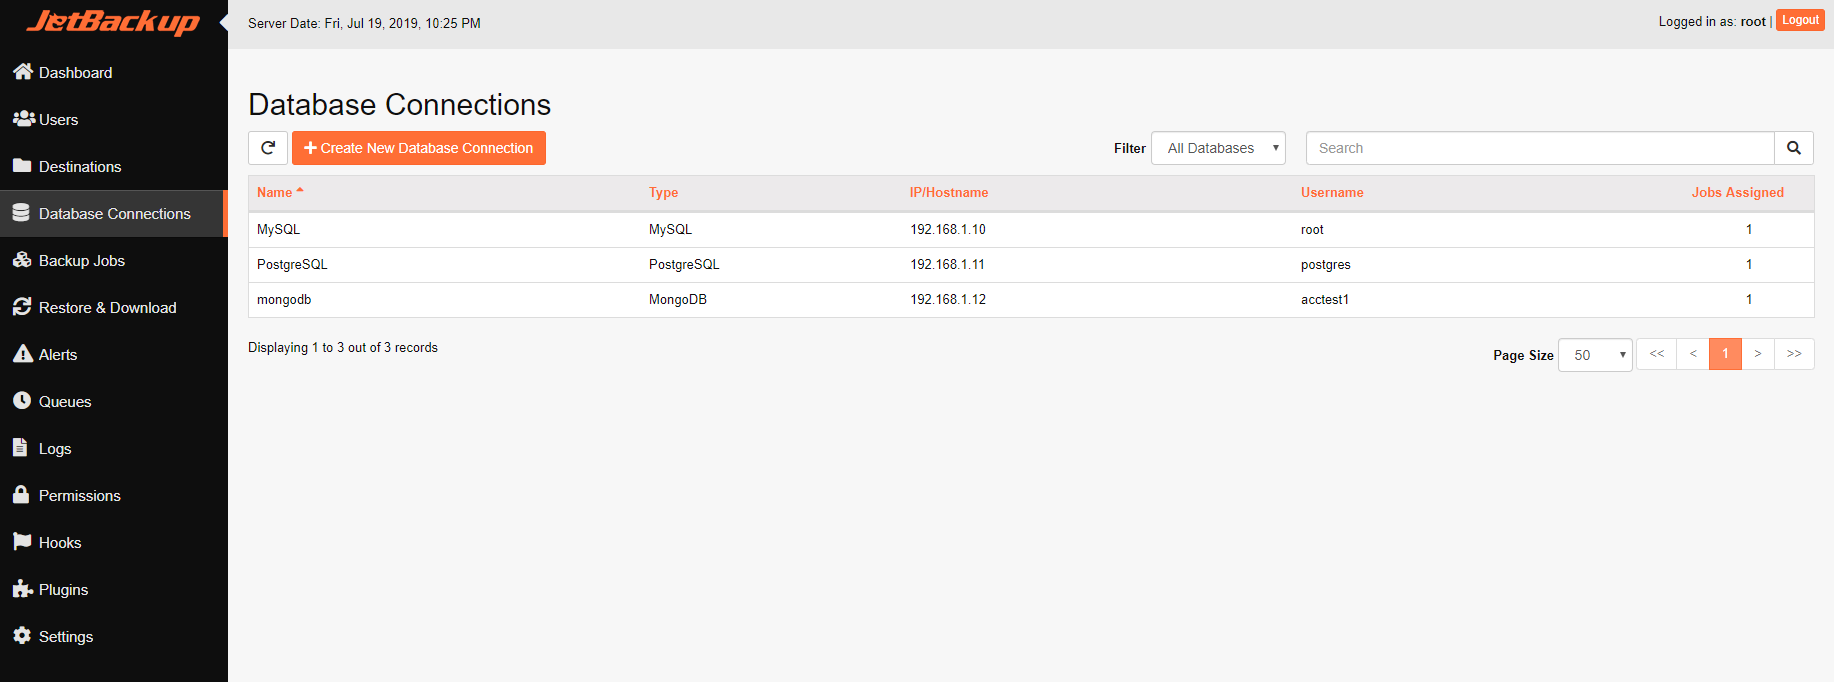This screenshot has height=682, width=1834.
Task: Click the Dashboard home icon
Action: 23,72
